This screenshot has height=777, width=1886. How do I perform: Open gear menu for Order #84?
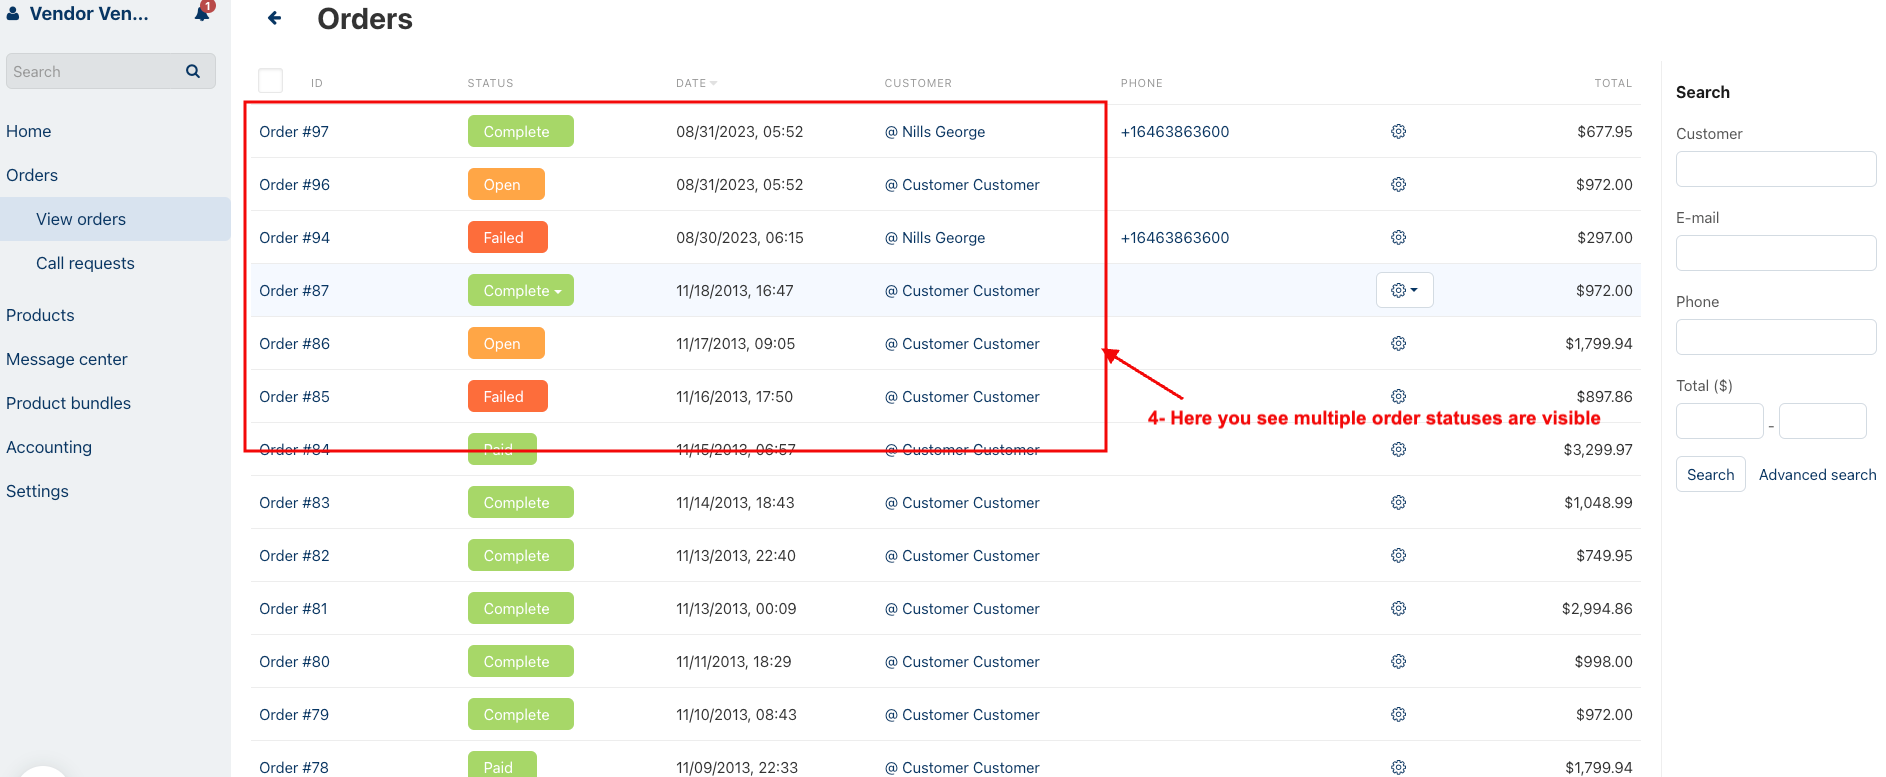pos(1398,449)
